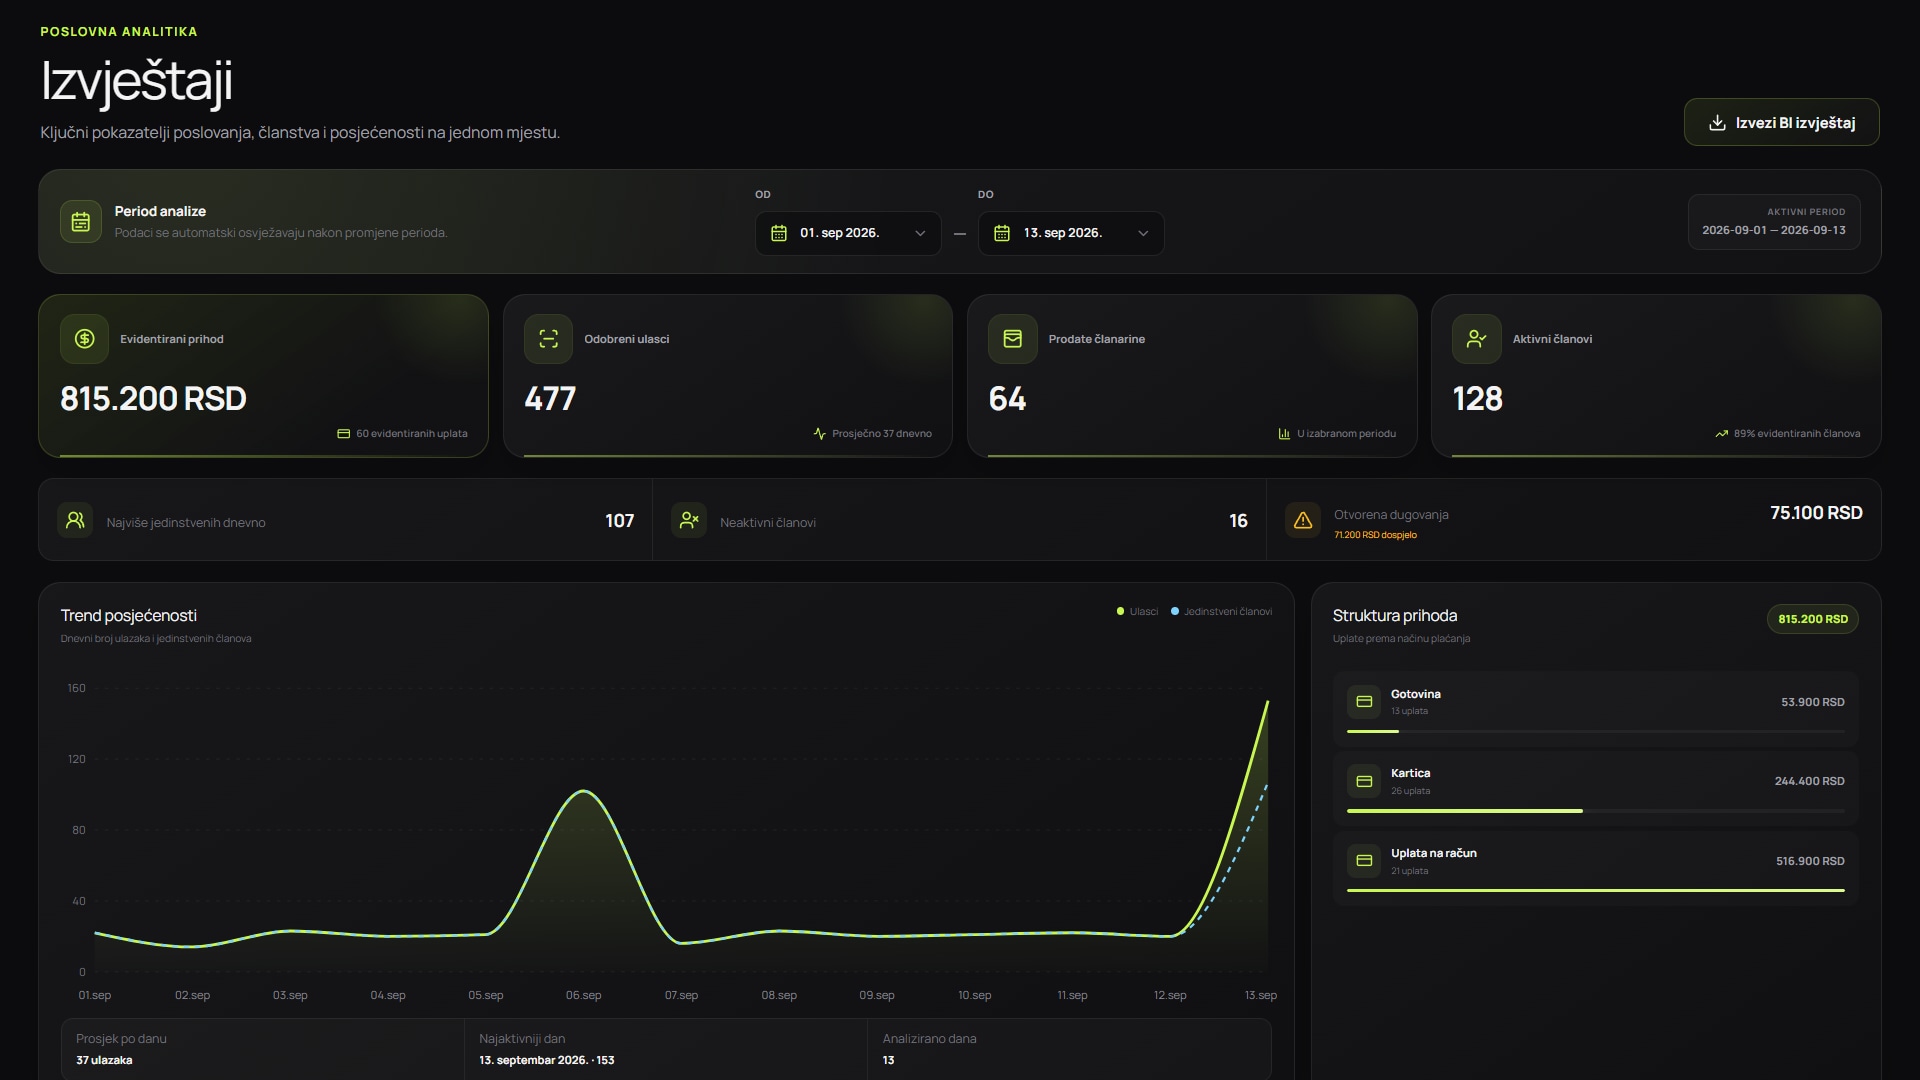Click the 26 uplata label under Kartica
The width and height of the screenshot is (1920, 1080).
[x=1410, y=791]
